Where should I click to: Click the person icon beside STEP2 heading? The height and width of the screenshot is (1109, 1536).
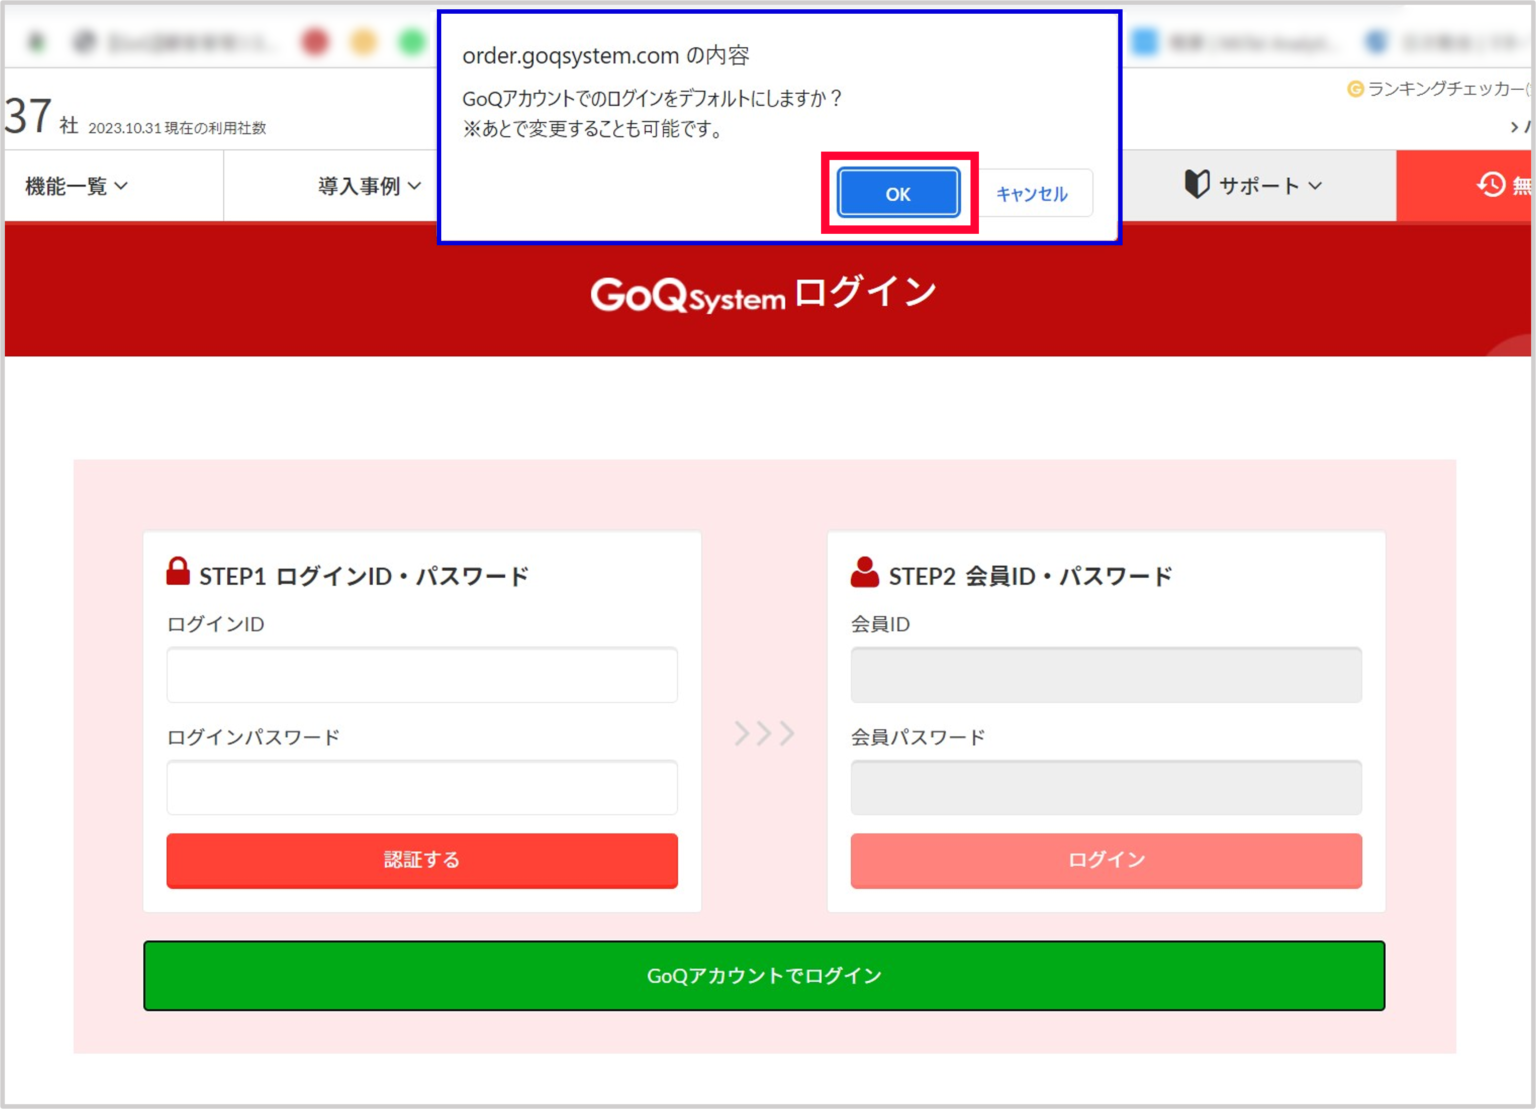click(x=862, y=570)
